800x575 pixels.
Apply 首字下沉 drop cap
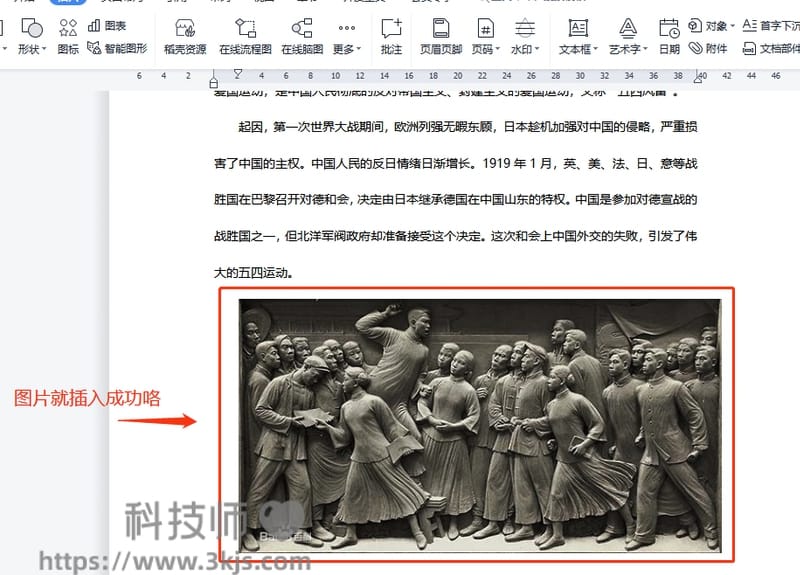click(x=771, y=26)
